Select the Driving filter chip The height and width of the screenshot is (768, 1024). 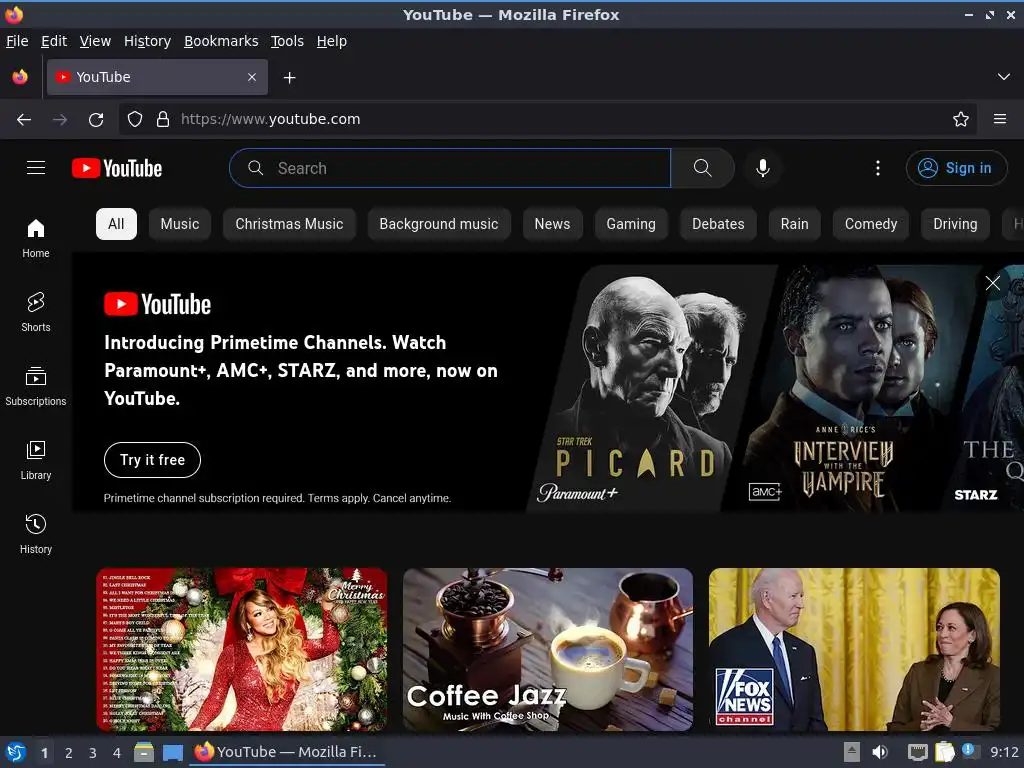(955, 224)
